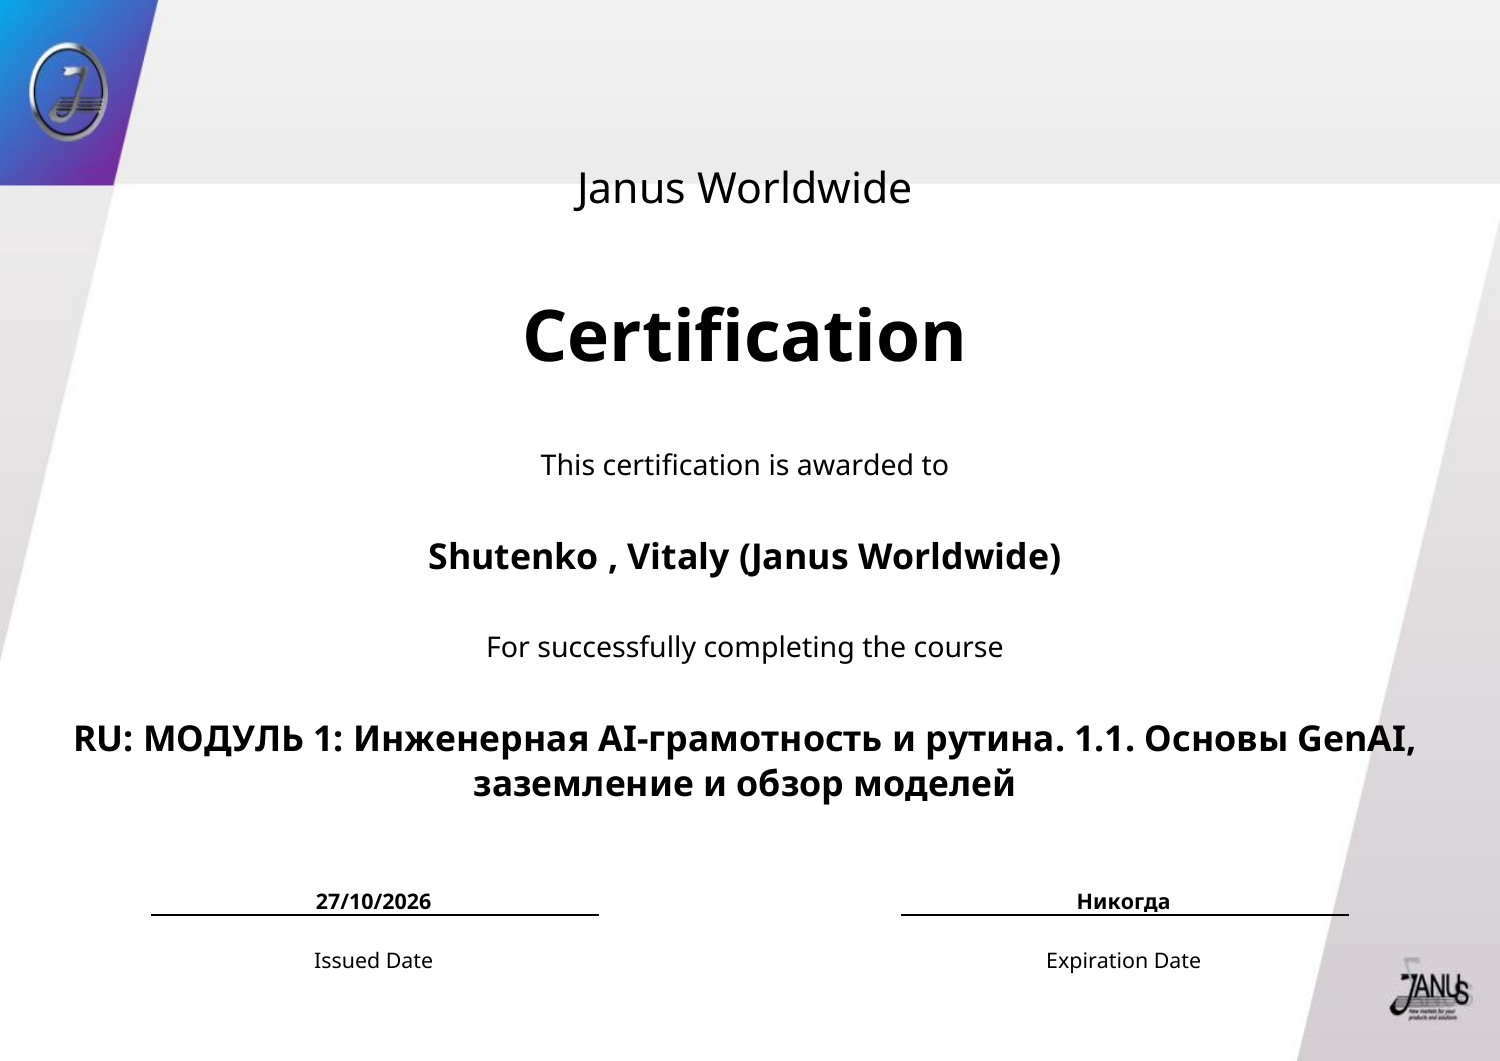Screen dimensions: 1500x1061
Task: Click the 'Expiration Date' label
Action: (1123, 960)
